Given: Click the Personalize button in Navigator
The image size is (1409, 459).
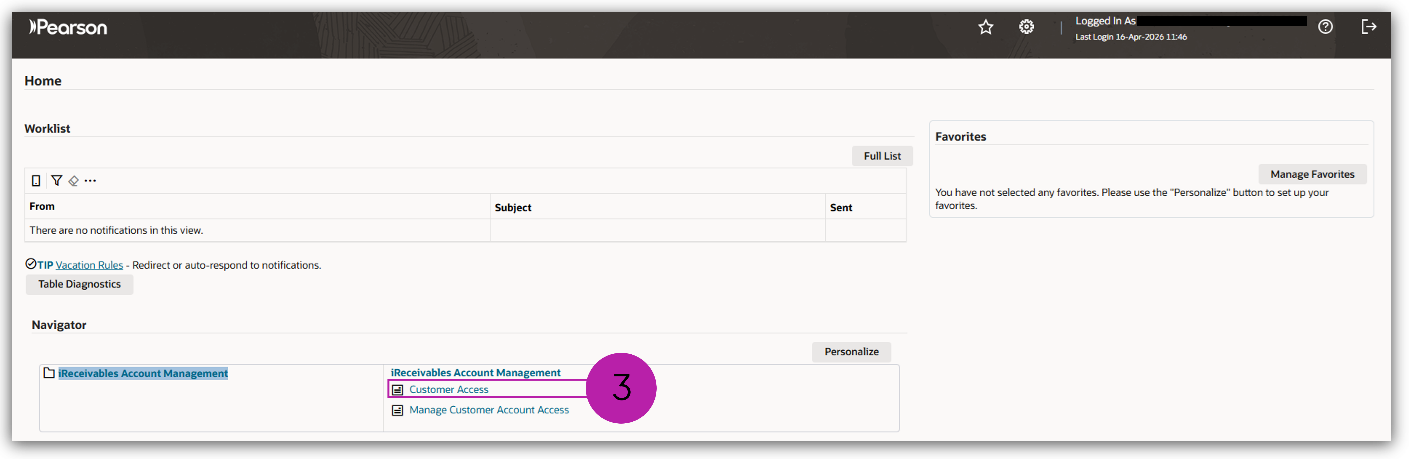Looking at the screenshot, I should coord(851,352).
